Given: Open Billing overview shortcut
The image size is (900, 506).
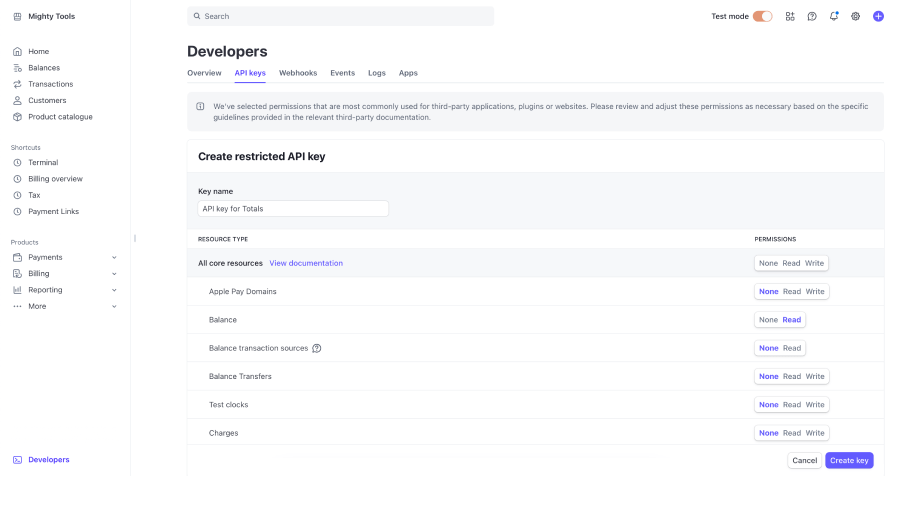Looking at the screenshot, I should tap(56, 179).
